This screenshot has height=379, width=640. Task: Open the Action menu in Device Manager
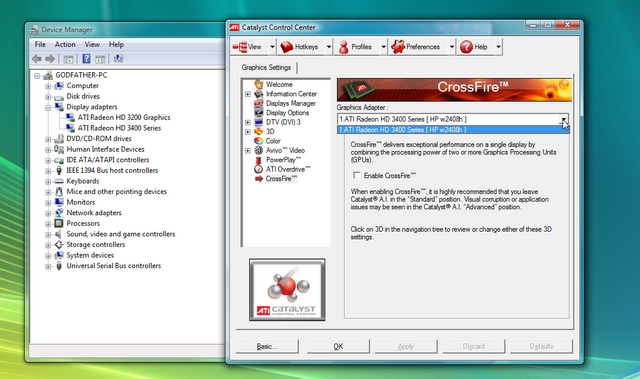[65, 44]
